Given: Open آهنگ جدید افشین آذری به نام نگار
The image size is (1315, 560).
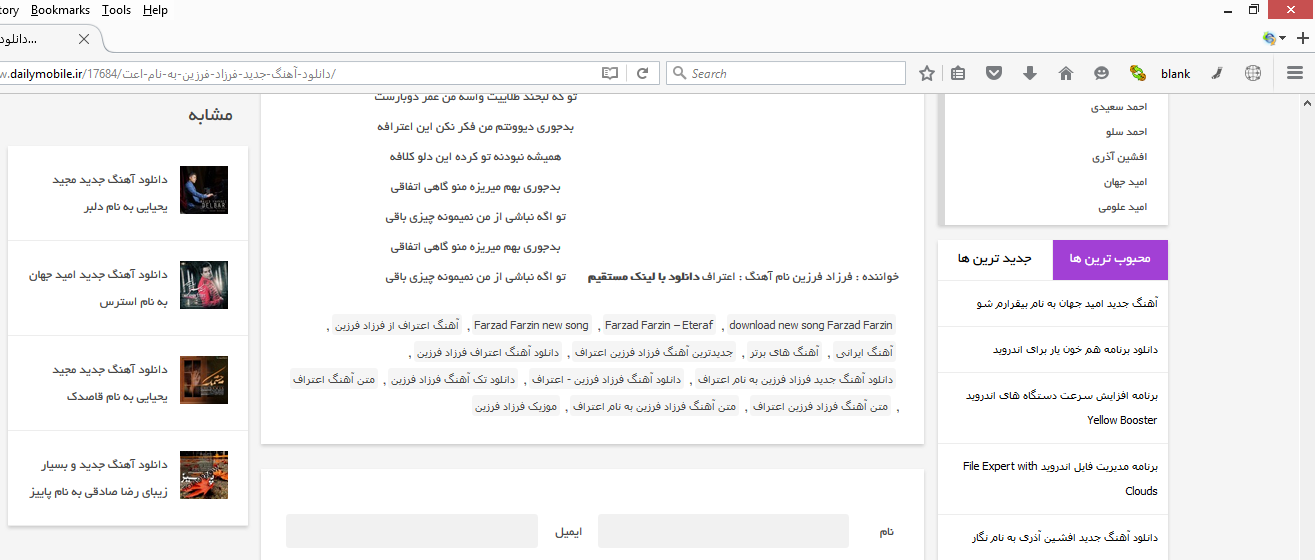Looking at the screenshot, I should [1064, 537].
